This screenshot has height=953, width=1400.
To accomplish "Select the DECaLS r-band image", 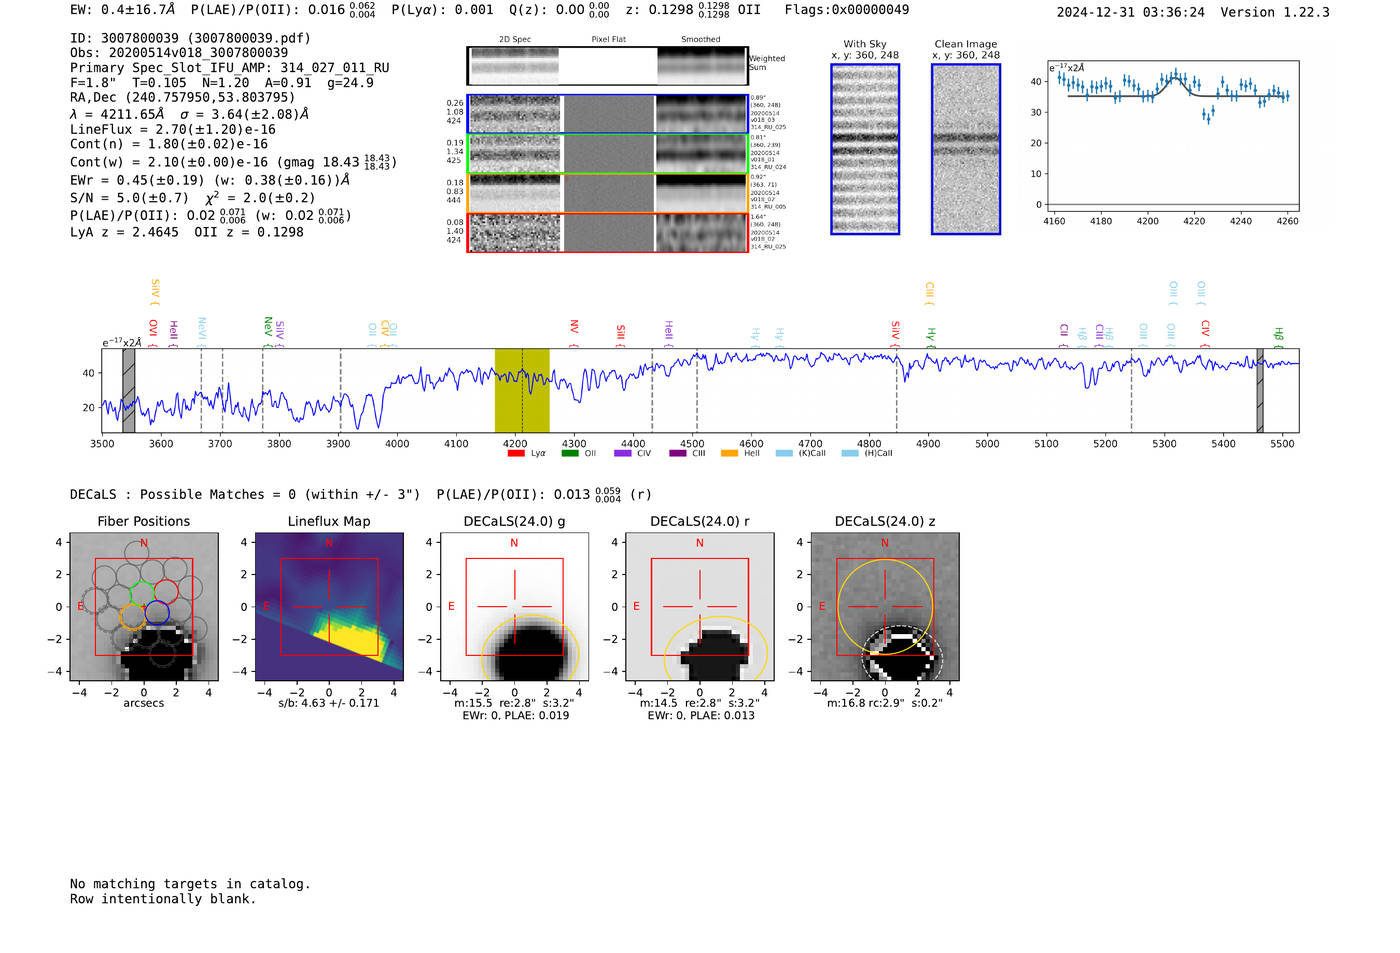I will pyautogui.click(x=699, y=606).
